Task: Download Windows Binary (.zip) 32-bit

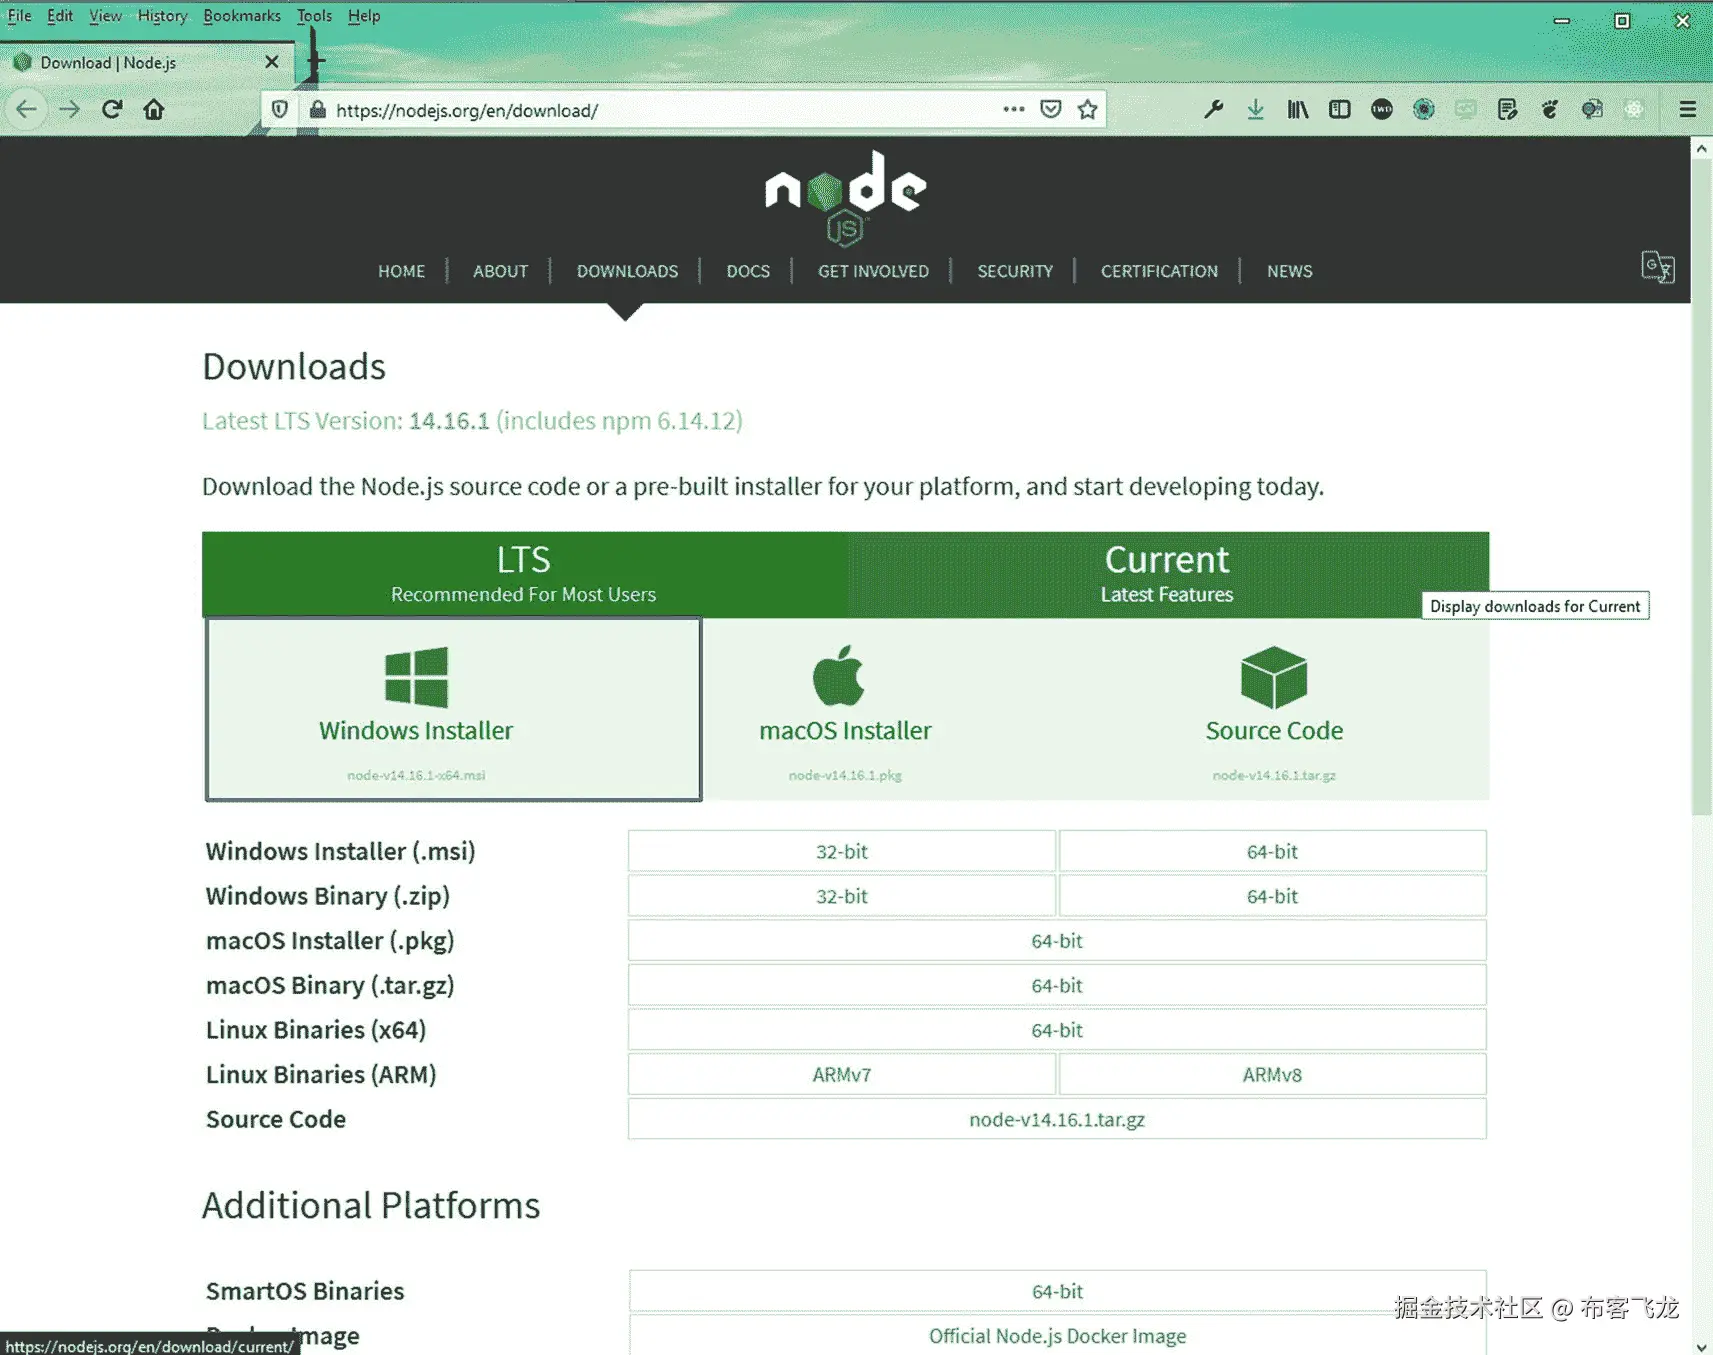Action: 842,896
